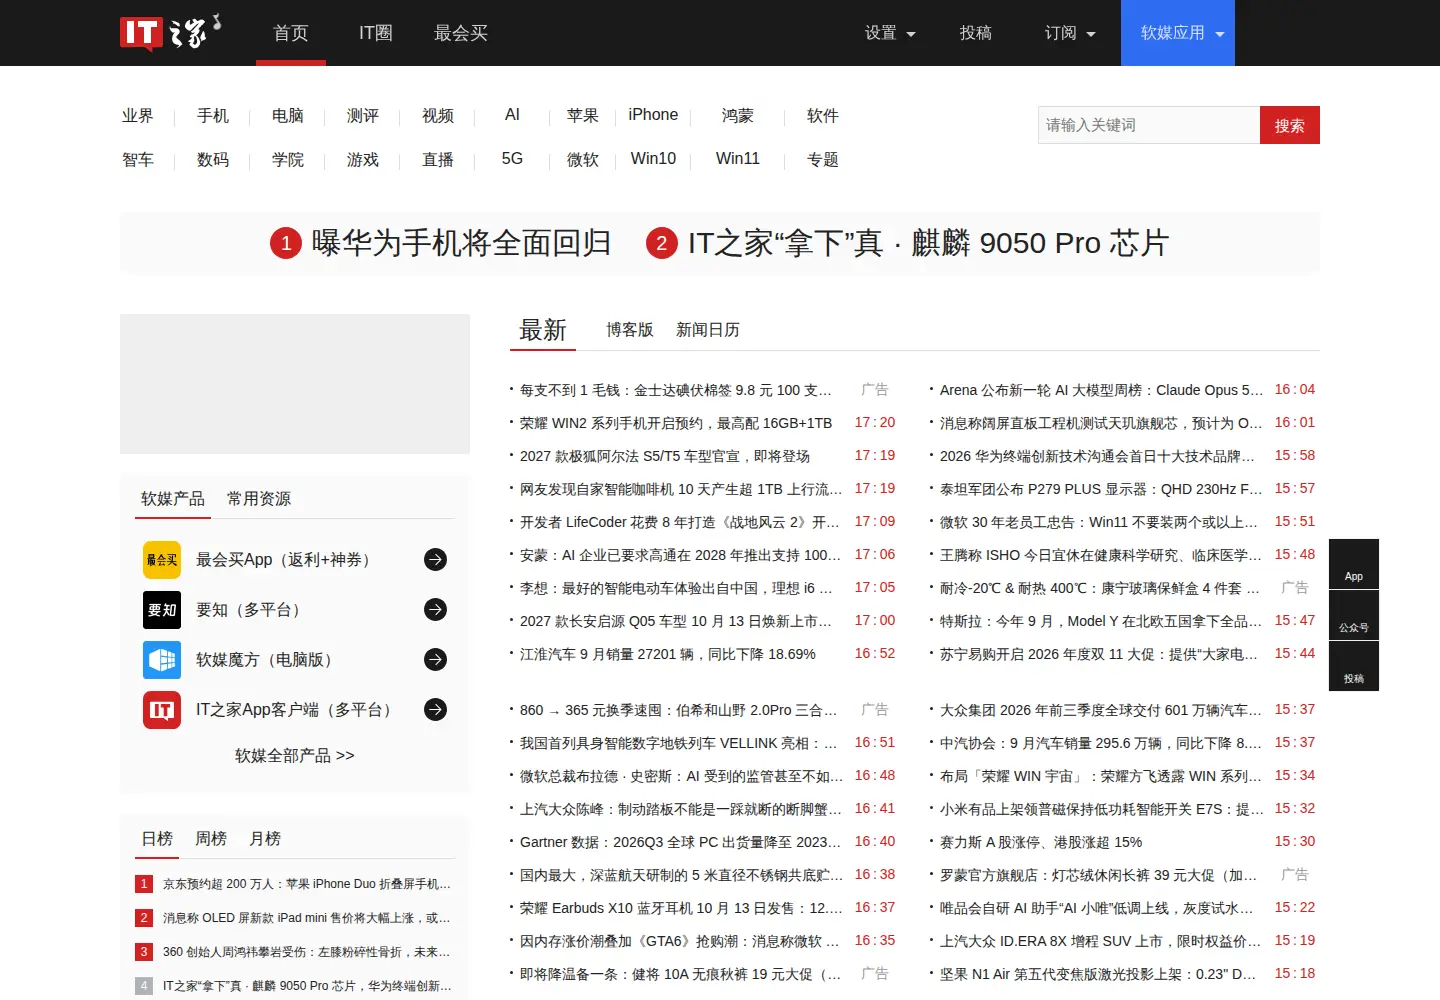Expand the 设置 dropdown in header
Image resolution: width=1440 pixels, height=1000 pixels.
click(x=890, y=33)
